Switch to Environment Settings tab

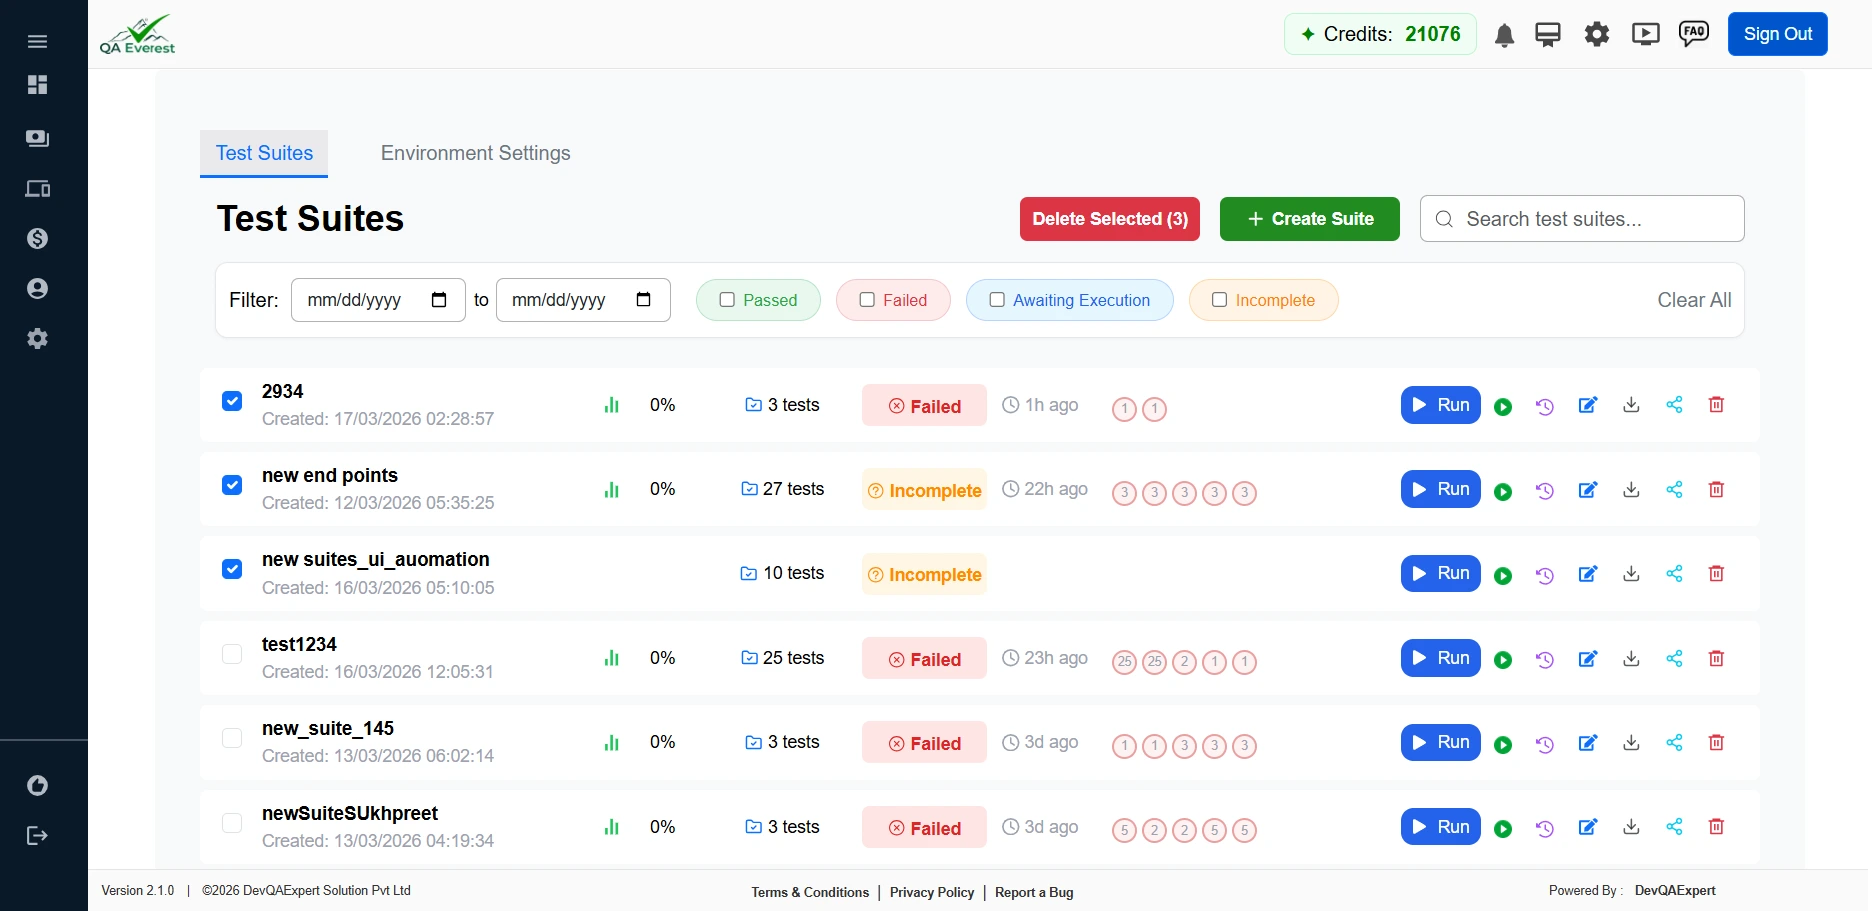pyautogui.click(x=476, y=153)
